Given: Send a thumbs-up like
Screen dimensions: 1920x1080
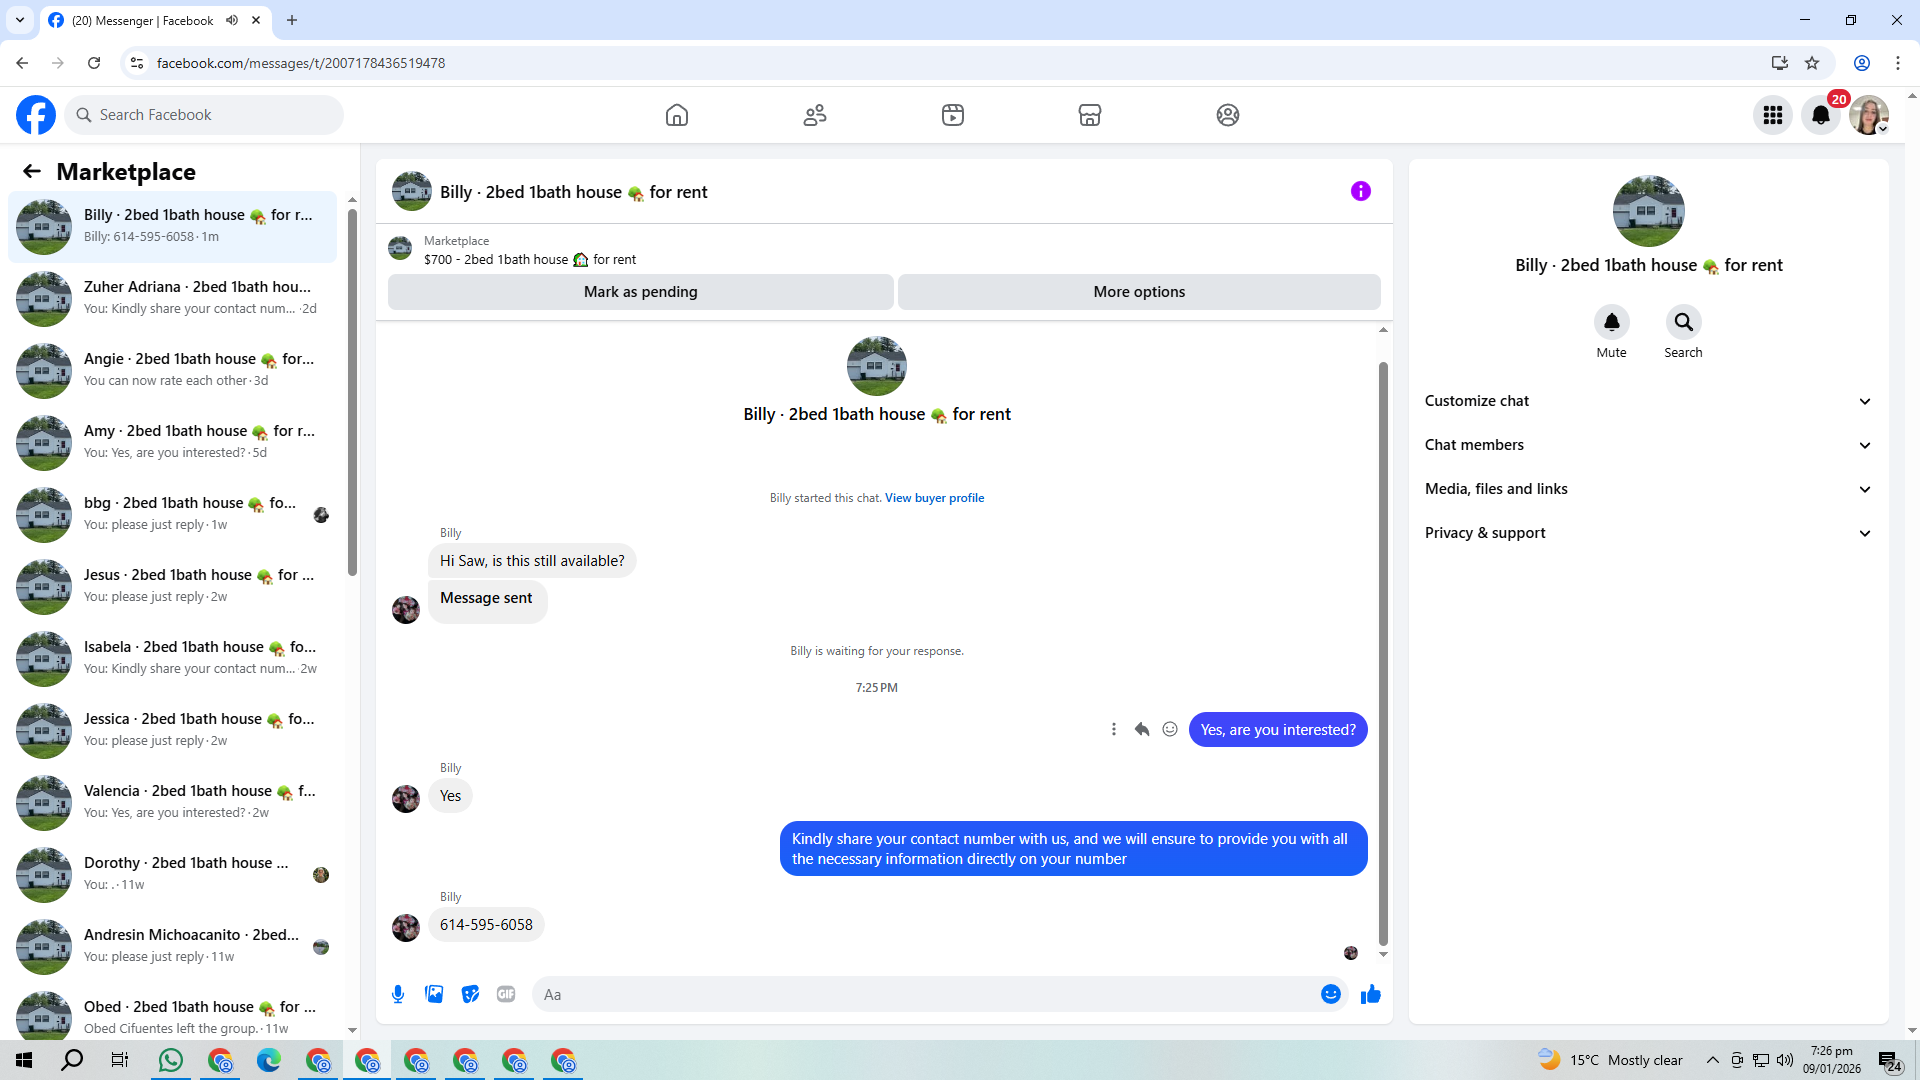Looking at the screenshot, I should [1370, 994].
